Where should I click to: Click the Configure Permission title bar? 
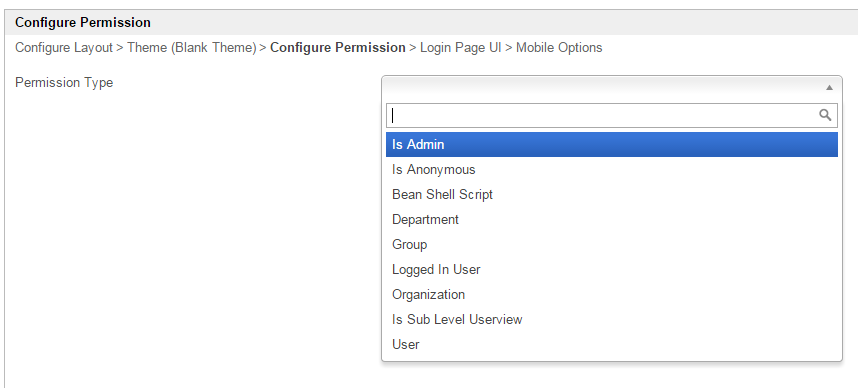[431, 22]
